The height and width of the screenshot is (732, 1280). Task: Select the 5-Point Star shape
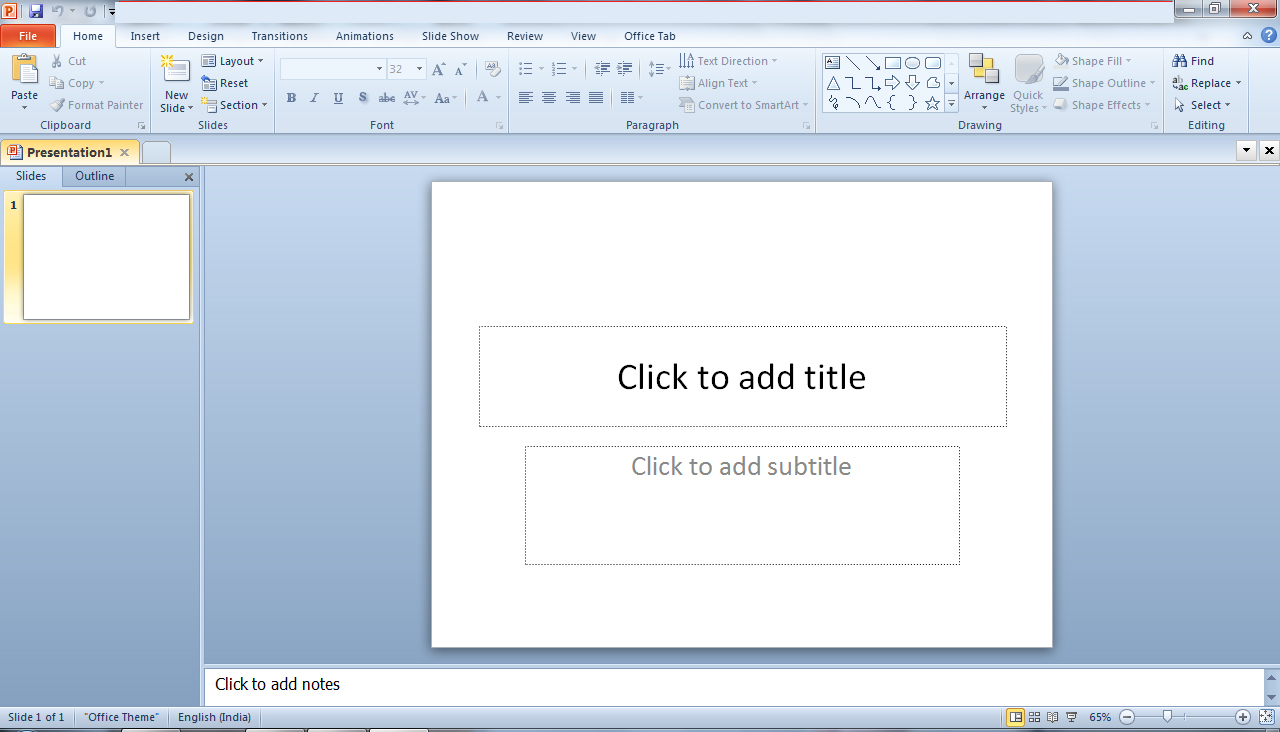pos(932,103)
